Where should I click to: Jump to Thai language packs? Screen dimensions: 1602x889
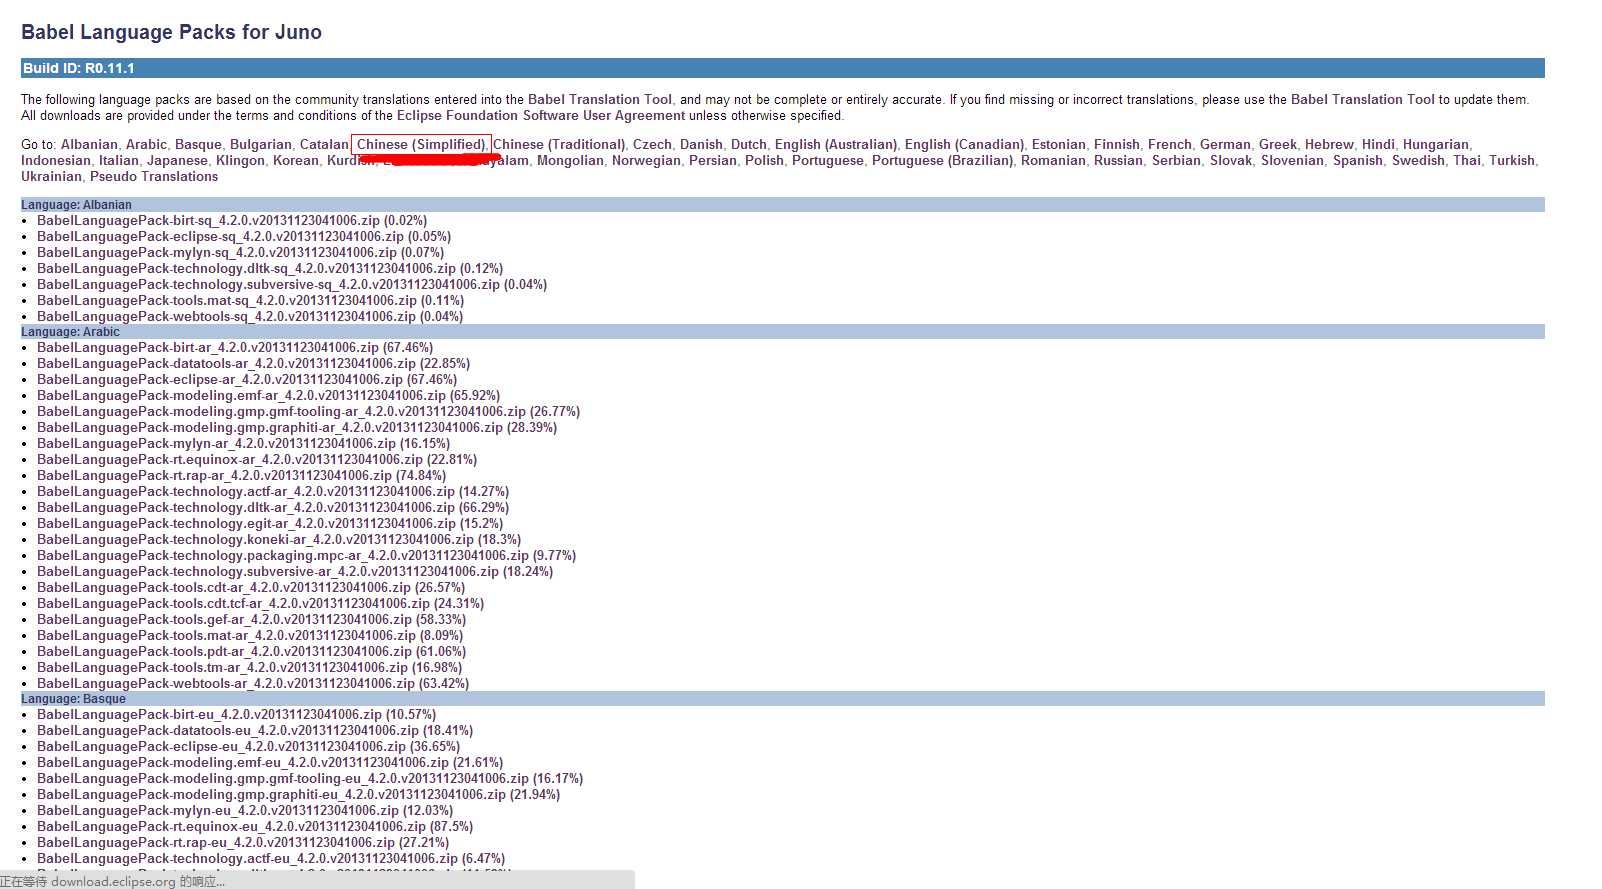1467,160
